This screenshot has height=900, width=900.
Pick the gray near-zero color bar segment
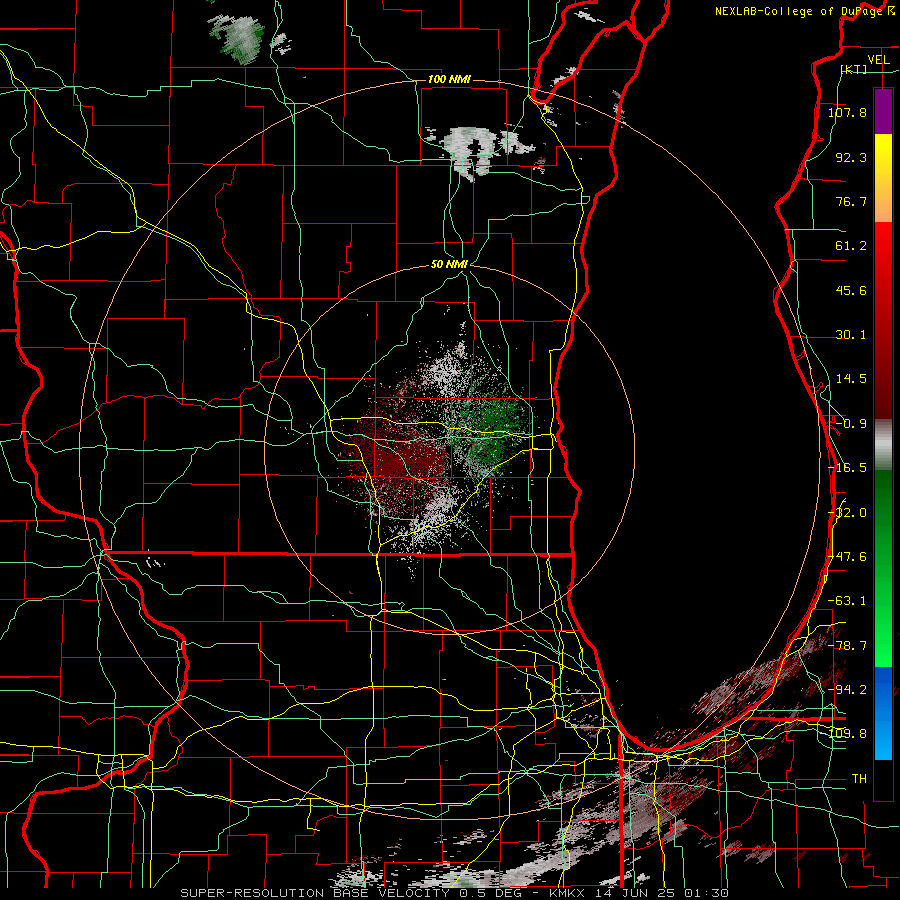(883, 442)
